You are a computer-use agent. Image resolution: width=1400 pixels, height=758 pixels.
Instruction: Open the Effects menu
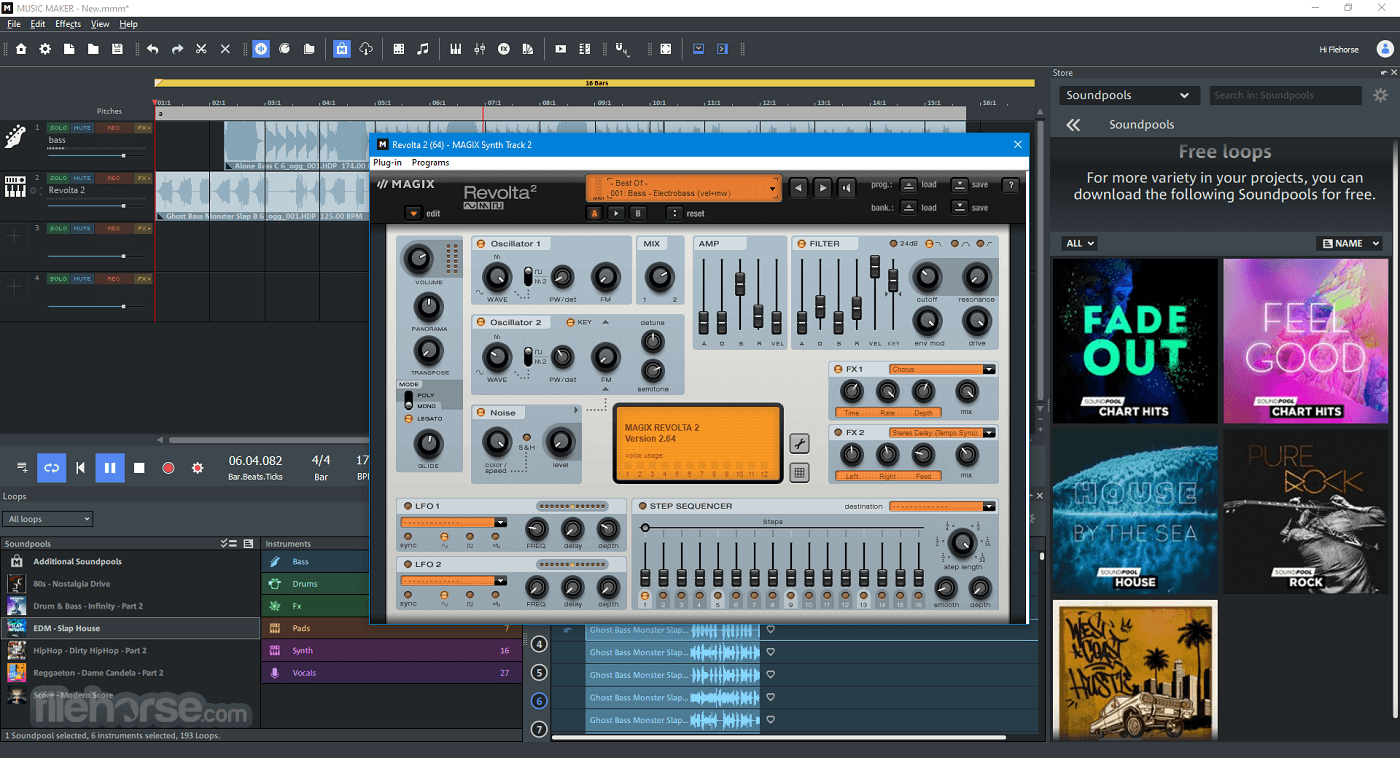[68, 23]
